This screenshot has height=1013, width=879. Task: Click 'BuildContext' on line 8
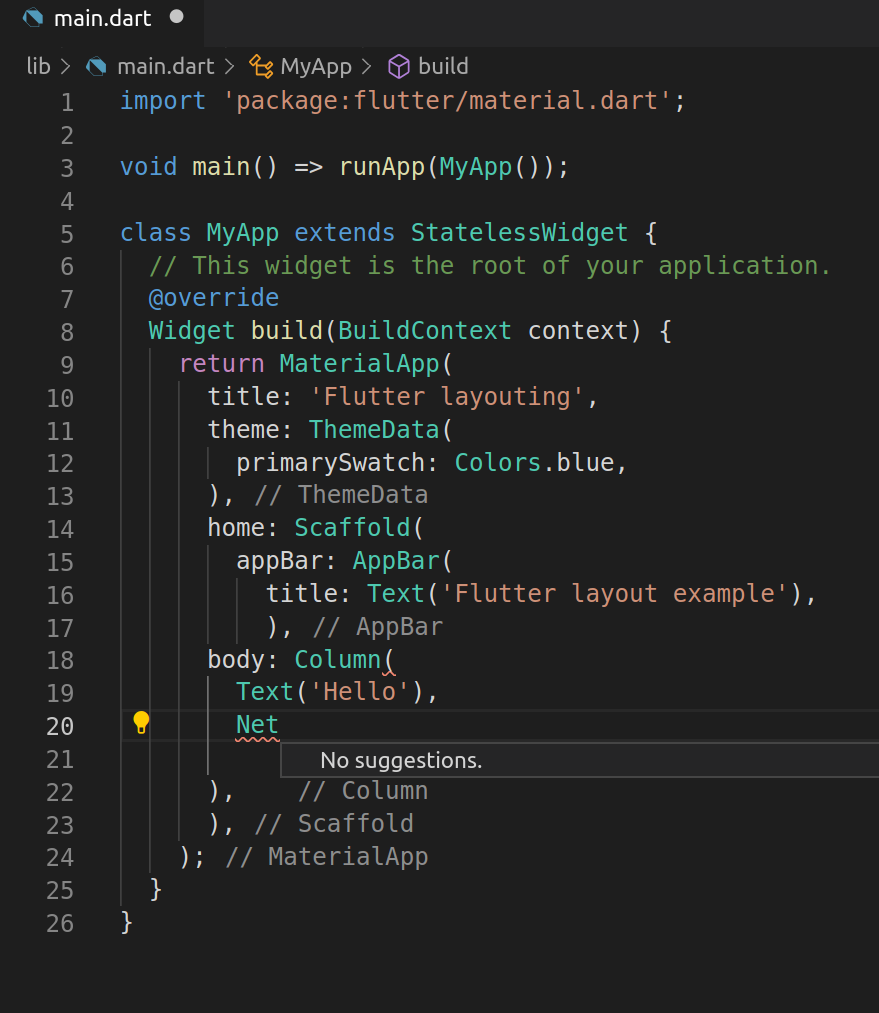click(x=424, y=331)
